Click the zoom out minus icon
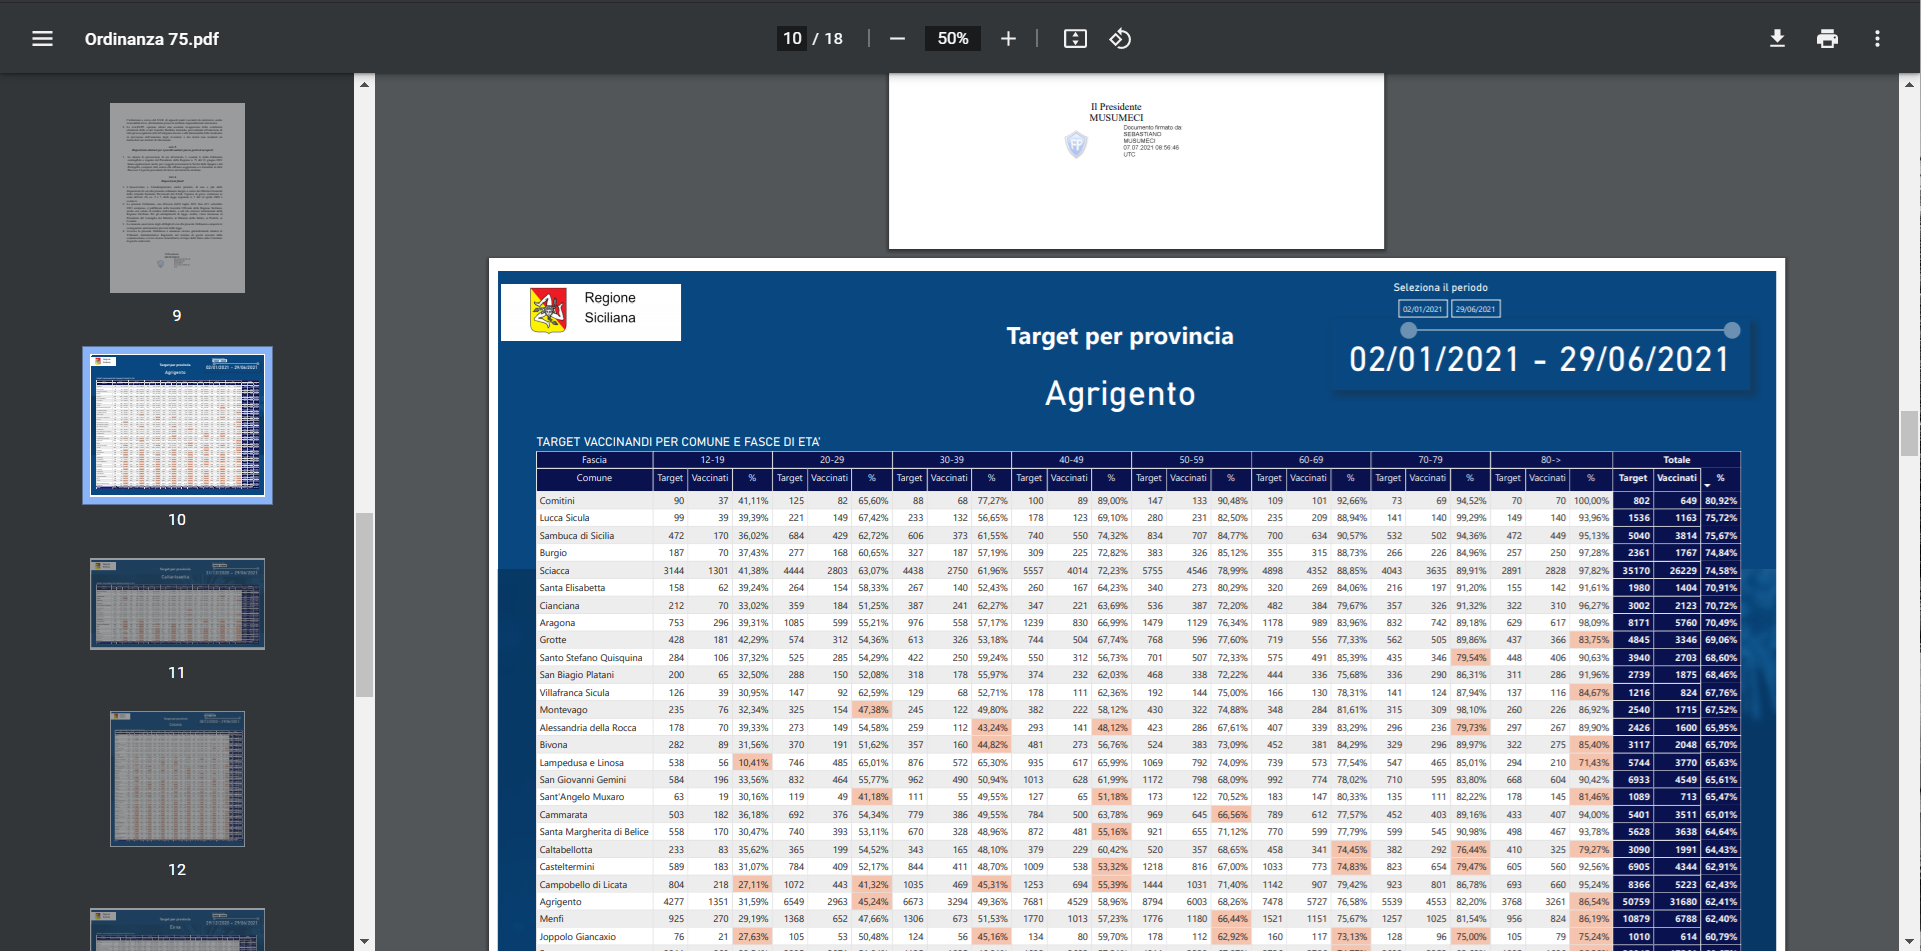The width and height of the screenshot is (1921, 951). (x=897, y=39)
